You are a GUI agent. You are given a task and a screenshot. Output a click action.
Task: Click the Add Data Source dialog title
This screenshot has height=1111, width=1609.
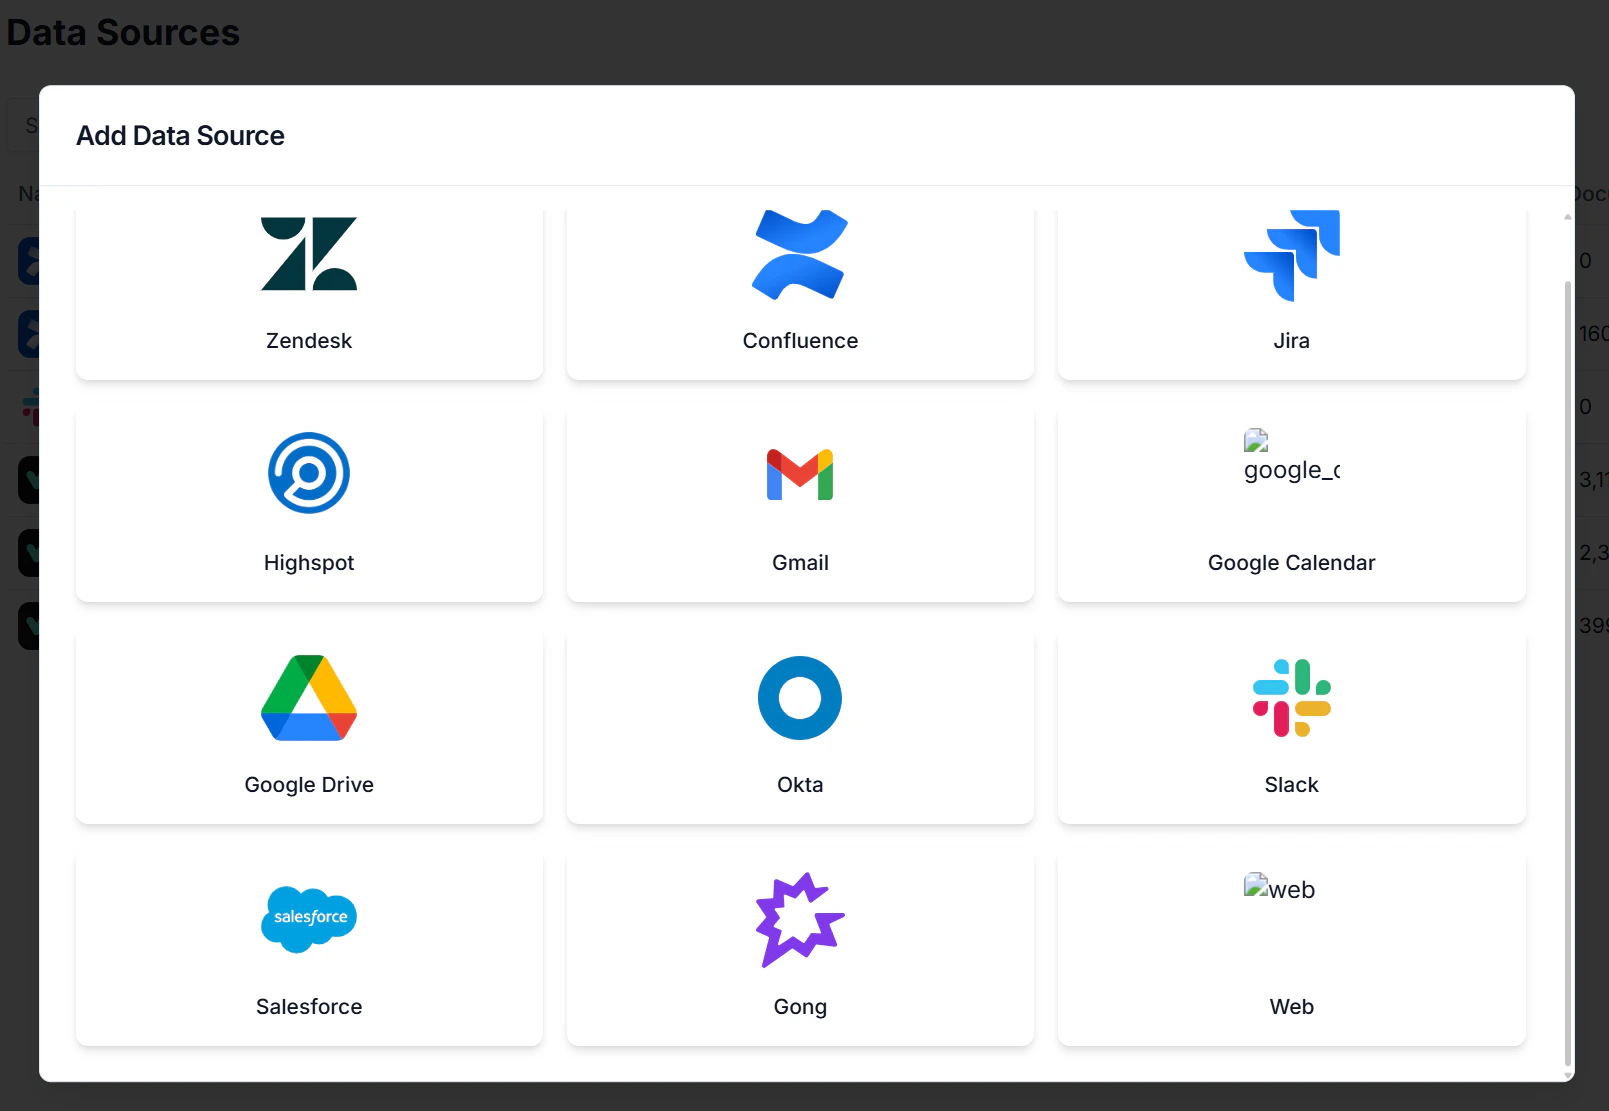tap(180, 136)
